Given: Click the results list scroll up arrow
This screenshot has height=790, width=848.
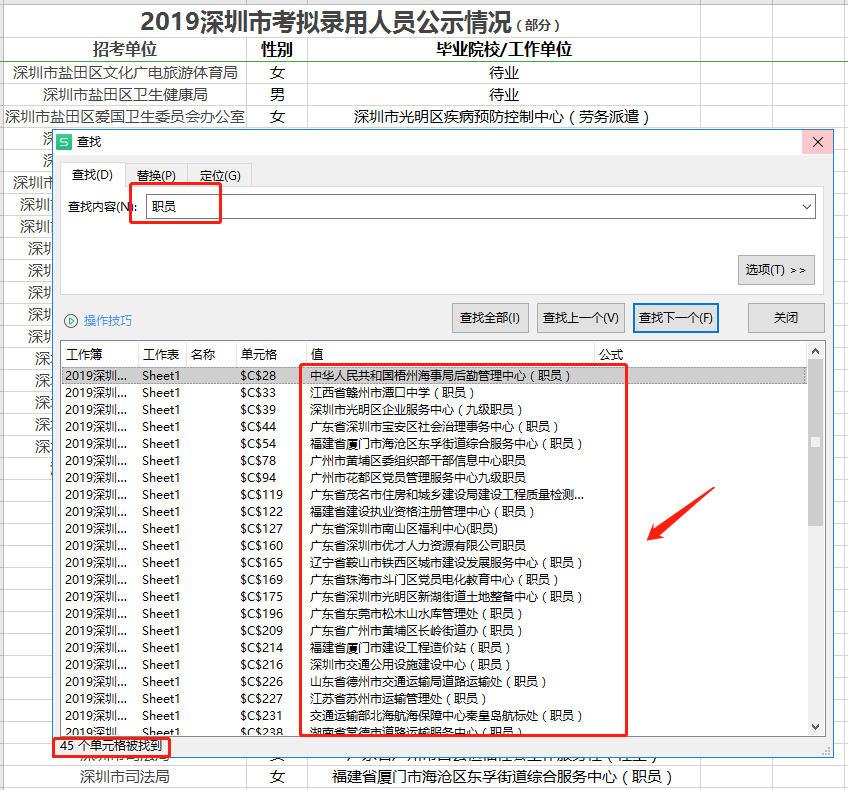Looking at the screenshot, I should (816, 351).
